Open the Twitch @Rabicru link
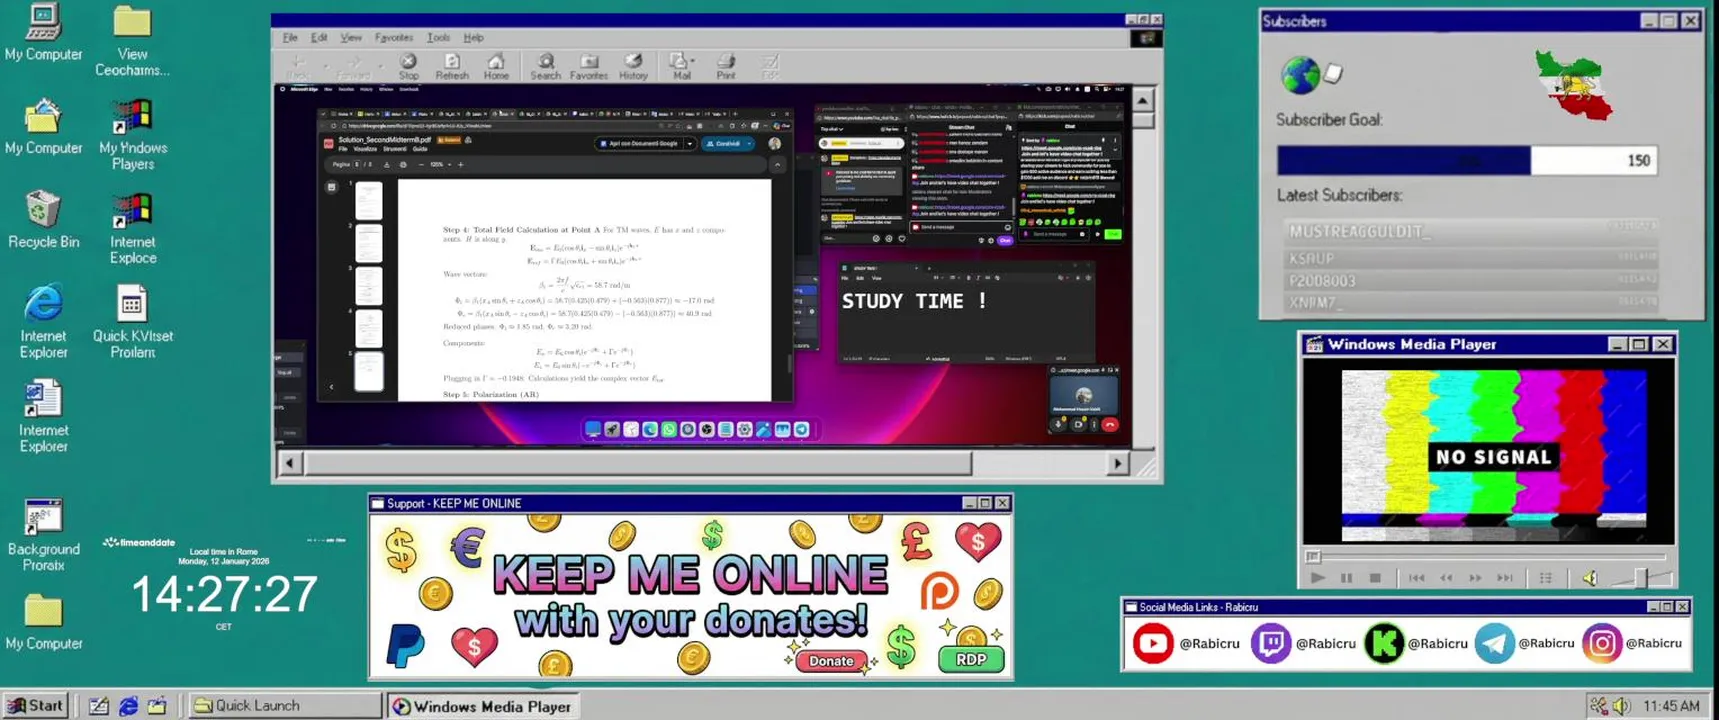 1303,643
